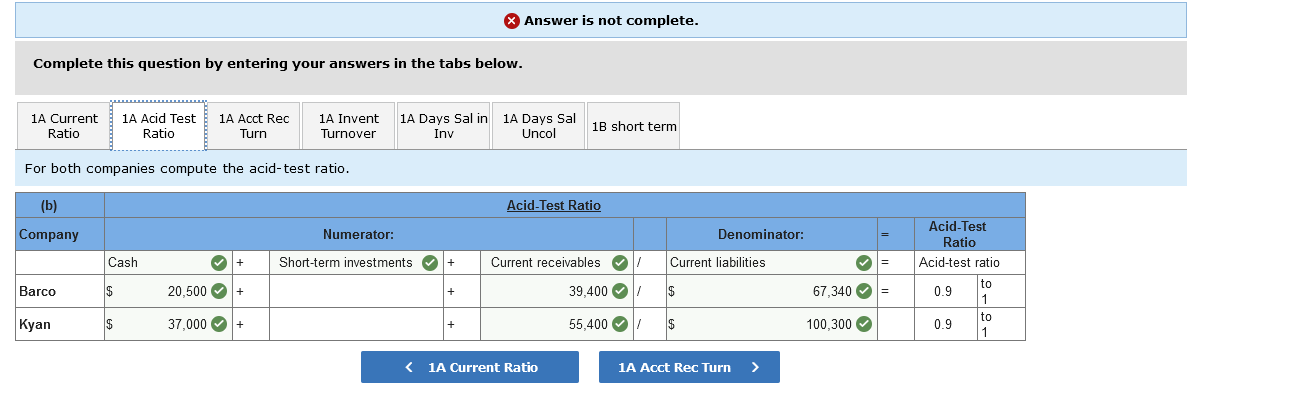Click Barco's current liabilities field 67,340
Image resolution: width=1295 pixels, height=419 pixels.
click(771, 291)
